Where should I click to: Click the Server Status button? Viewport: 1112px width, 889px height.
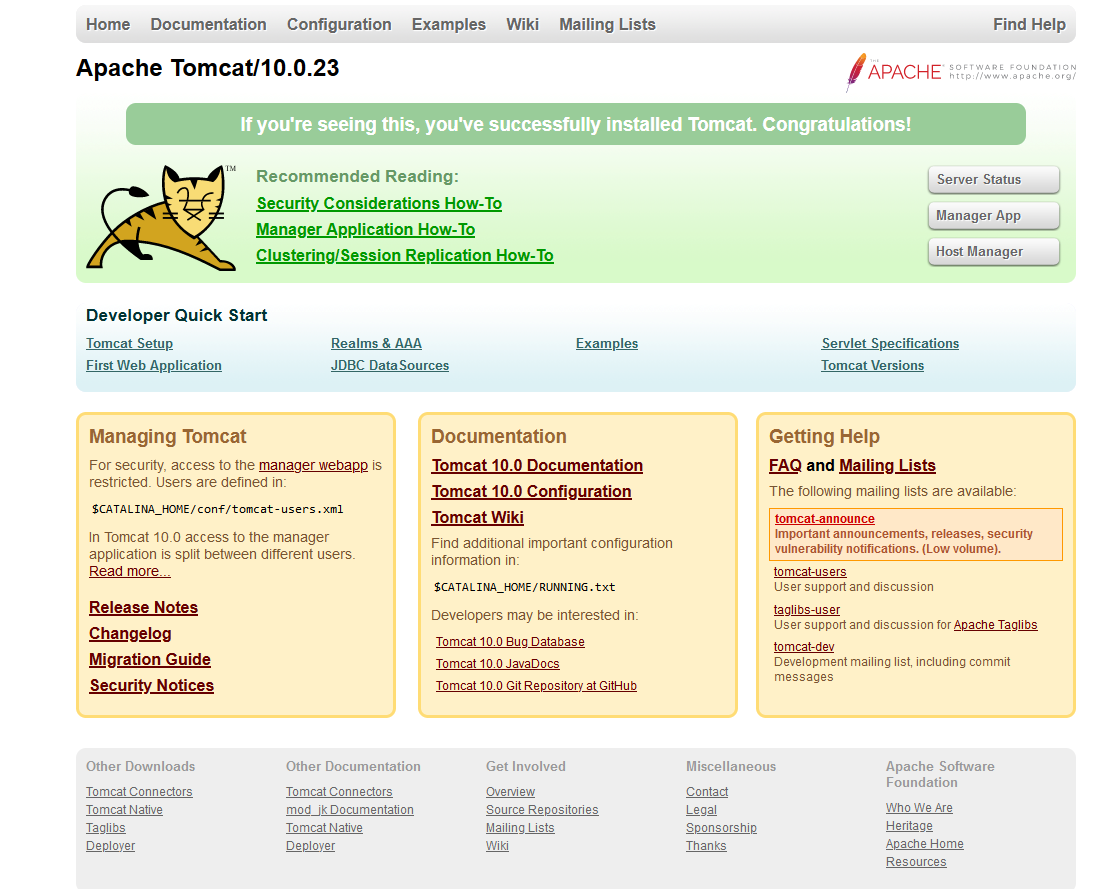pos(994,179)
